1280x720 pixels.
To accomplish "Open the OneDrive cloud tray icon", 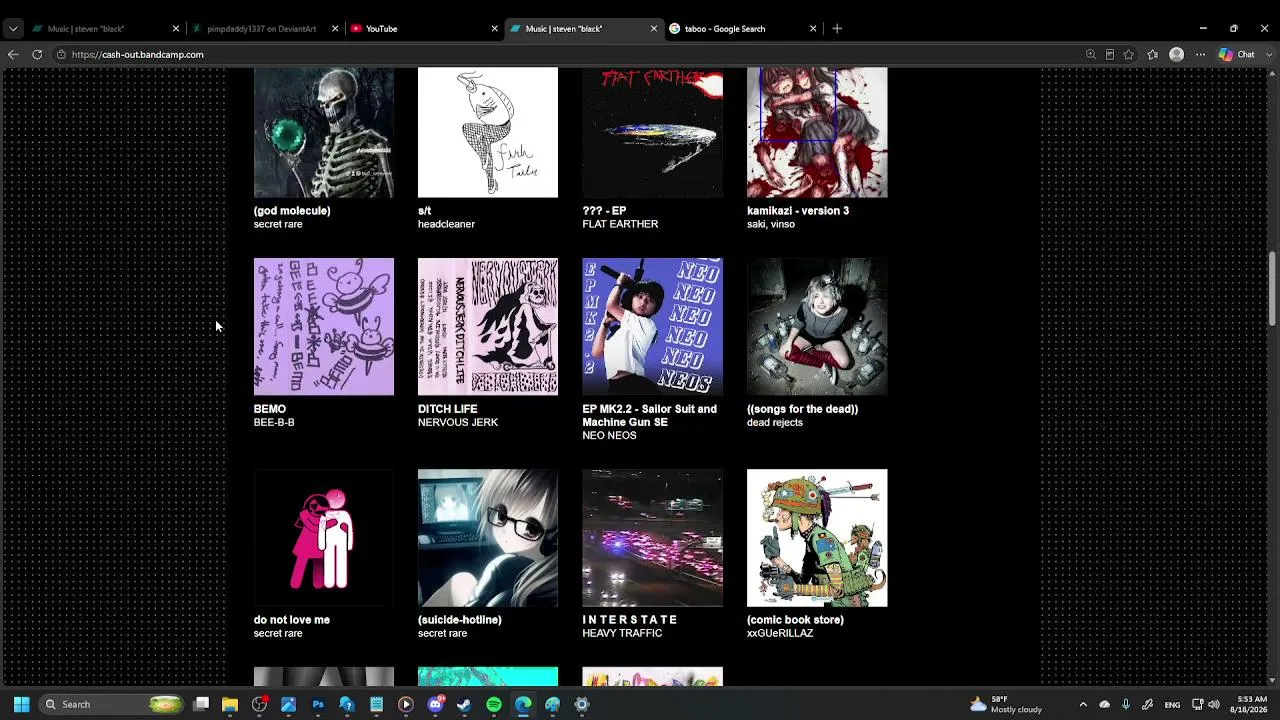I will click(1104, 704).
